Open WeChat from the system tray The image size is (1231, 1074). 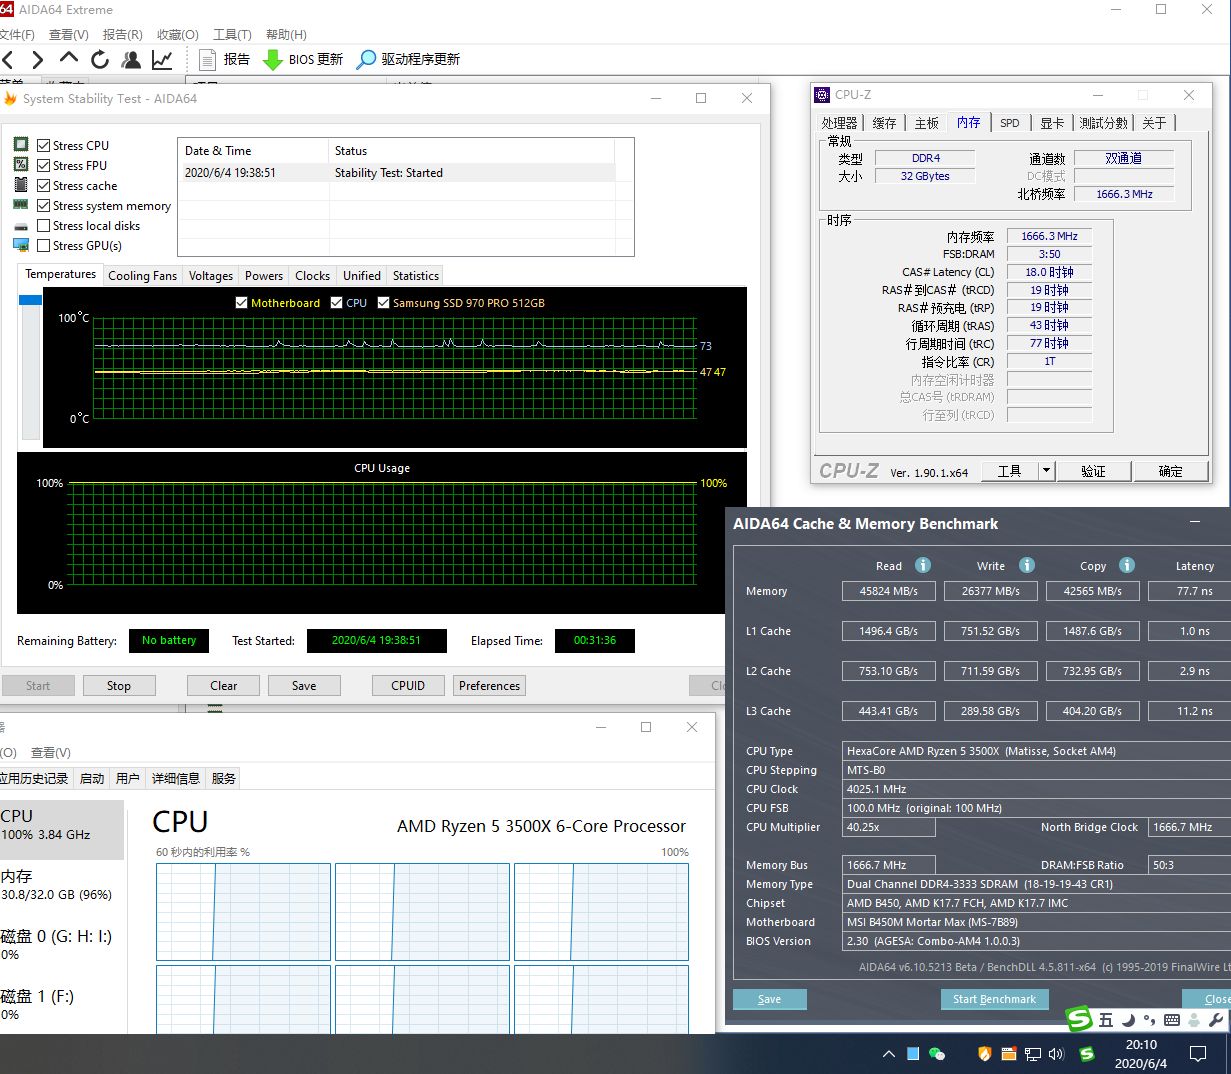[937, 1053]
